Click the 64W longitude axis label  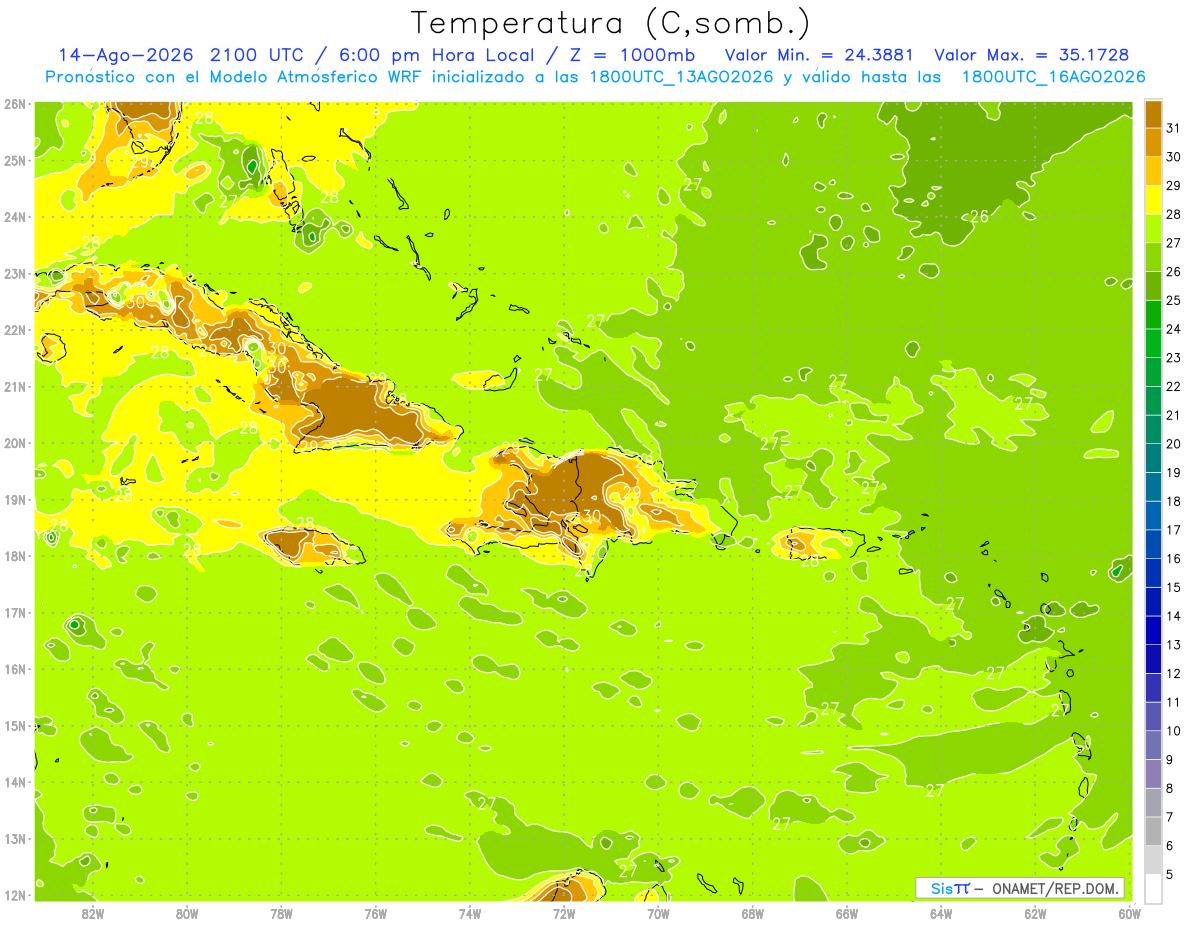[941, 914]
